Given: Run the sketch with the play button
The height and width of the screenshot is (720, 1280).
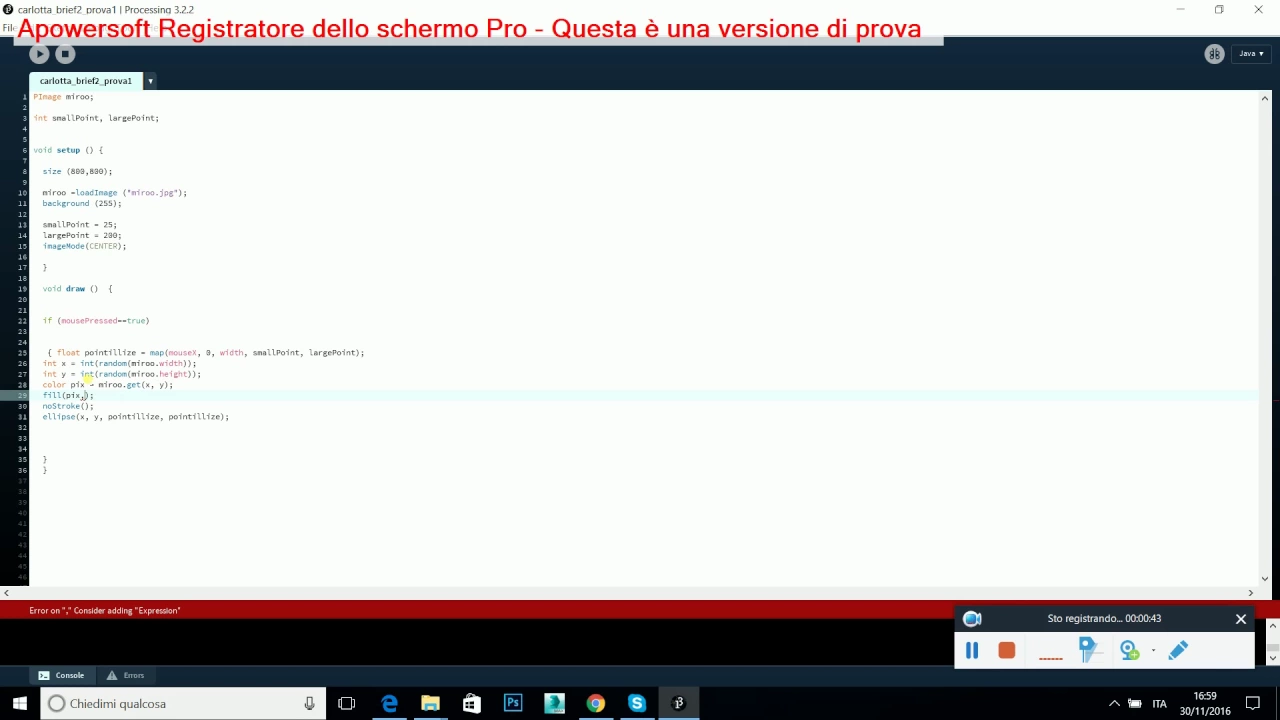Looking at the screenshot, I should click(x=39, y=54).
